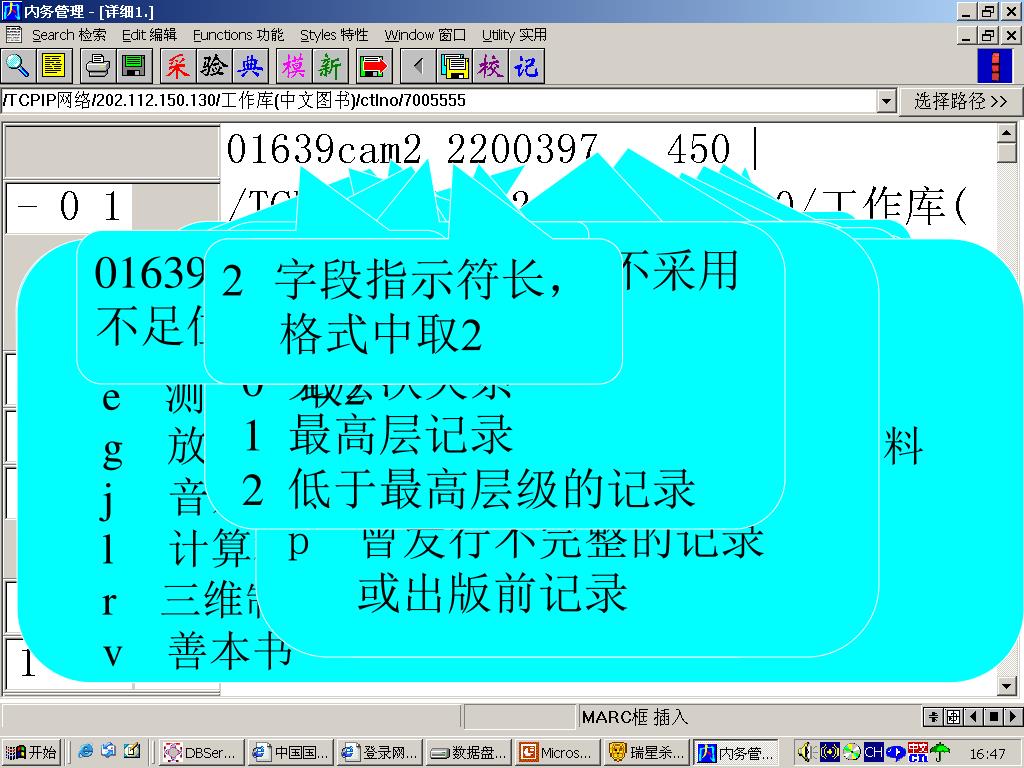Click the 16:47 system clock
This screenshot has height=768, width=1024.
click(987, 753)
